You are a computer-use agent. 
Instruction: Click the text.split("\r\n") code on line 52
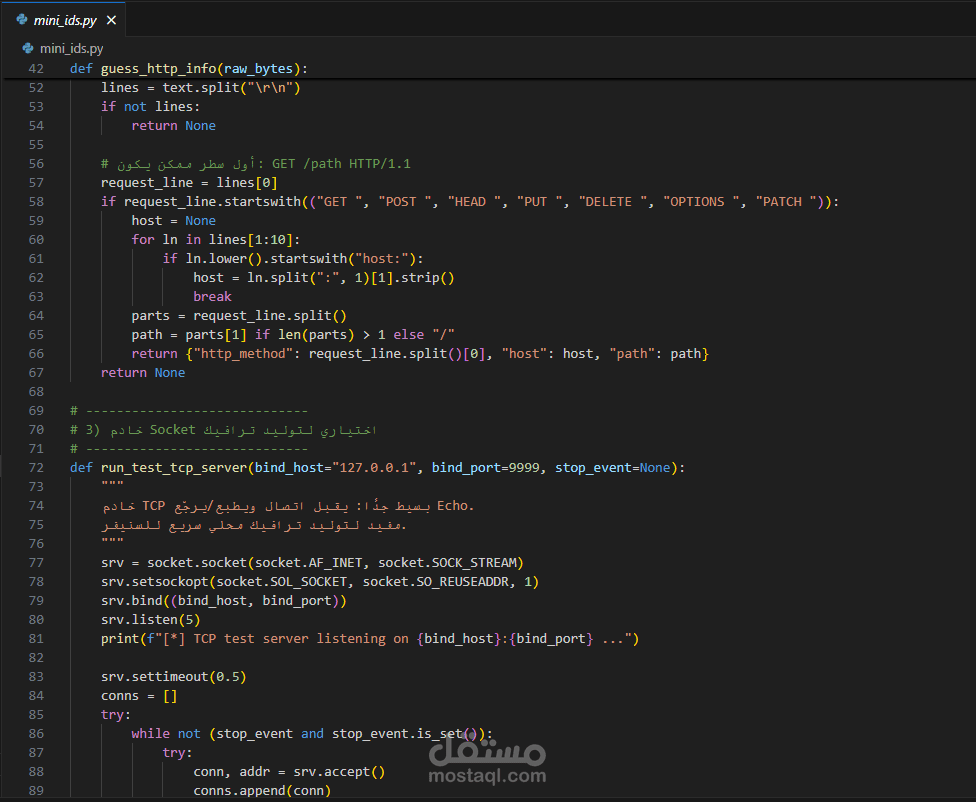[232, 88]
